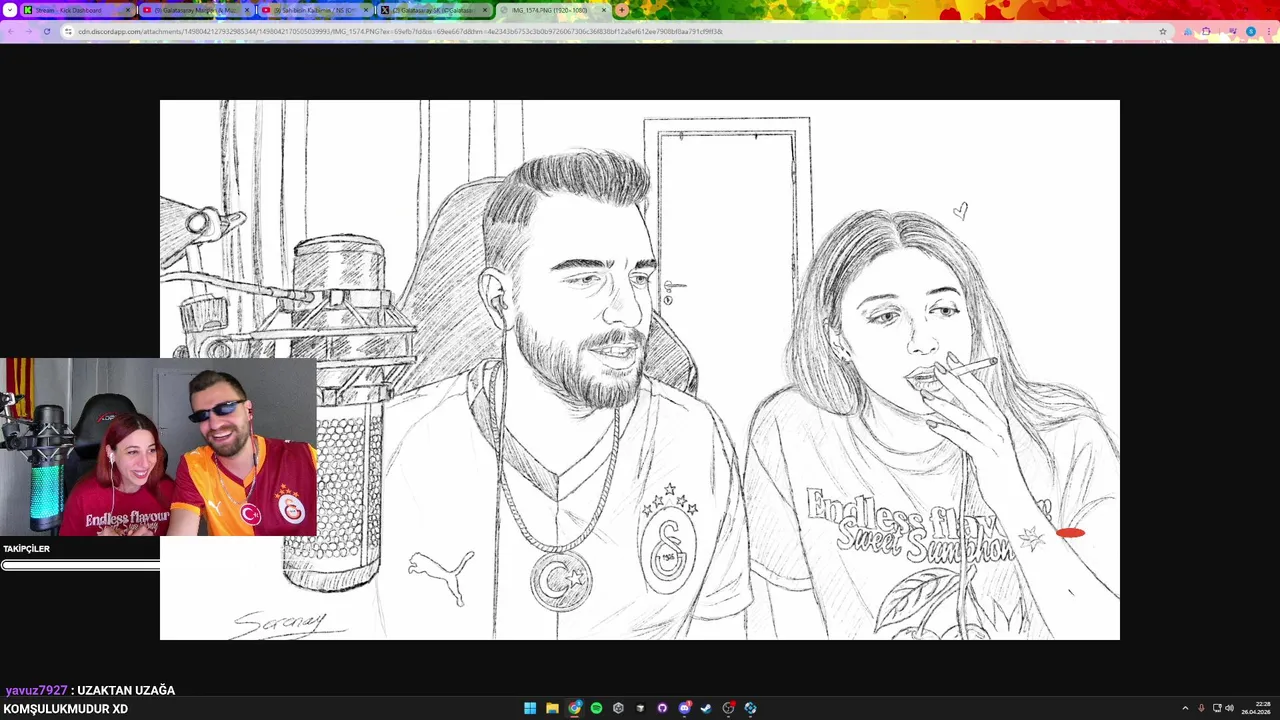Open the browser profile avatar
The width and height of the screenshot is (1280, 720).
pos(1250,31)
